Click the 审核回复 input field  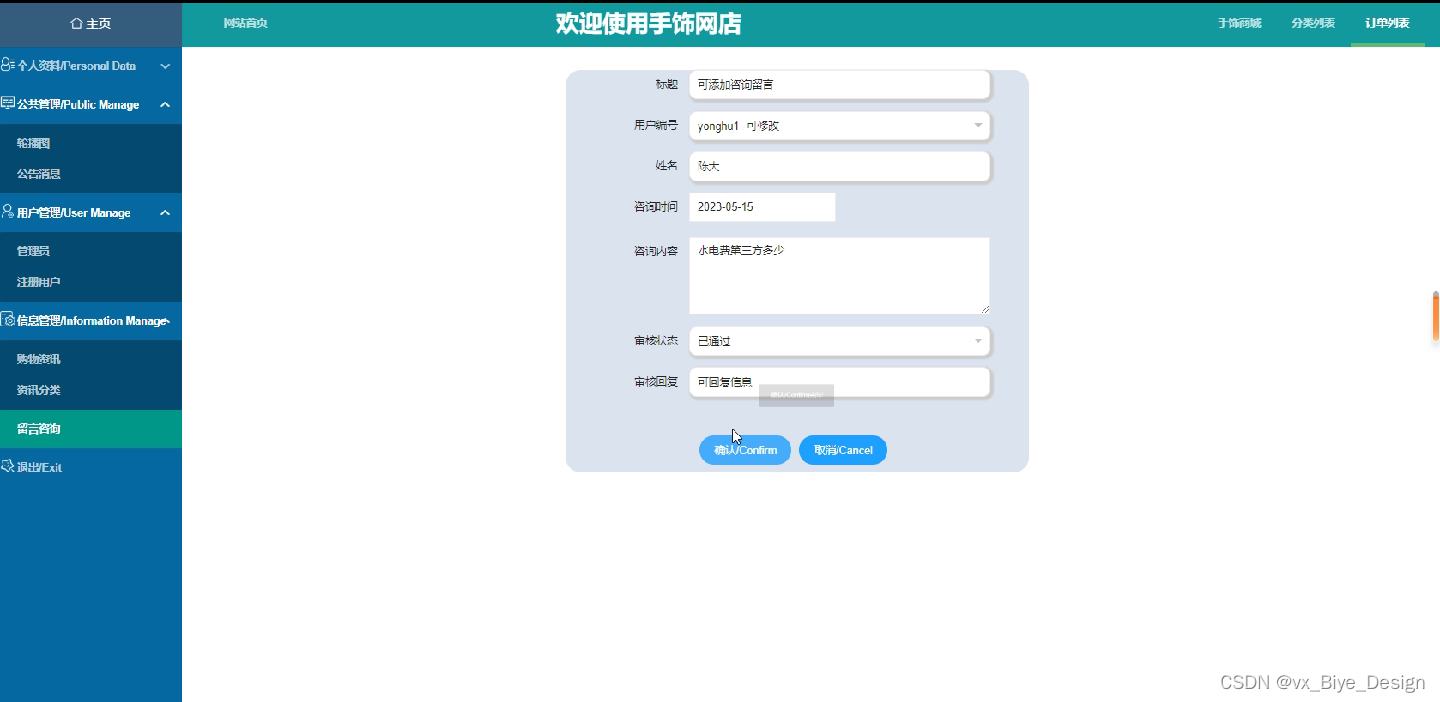839,382
